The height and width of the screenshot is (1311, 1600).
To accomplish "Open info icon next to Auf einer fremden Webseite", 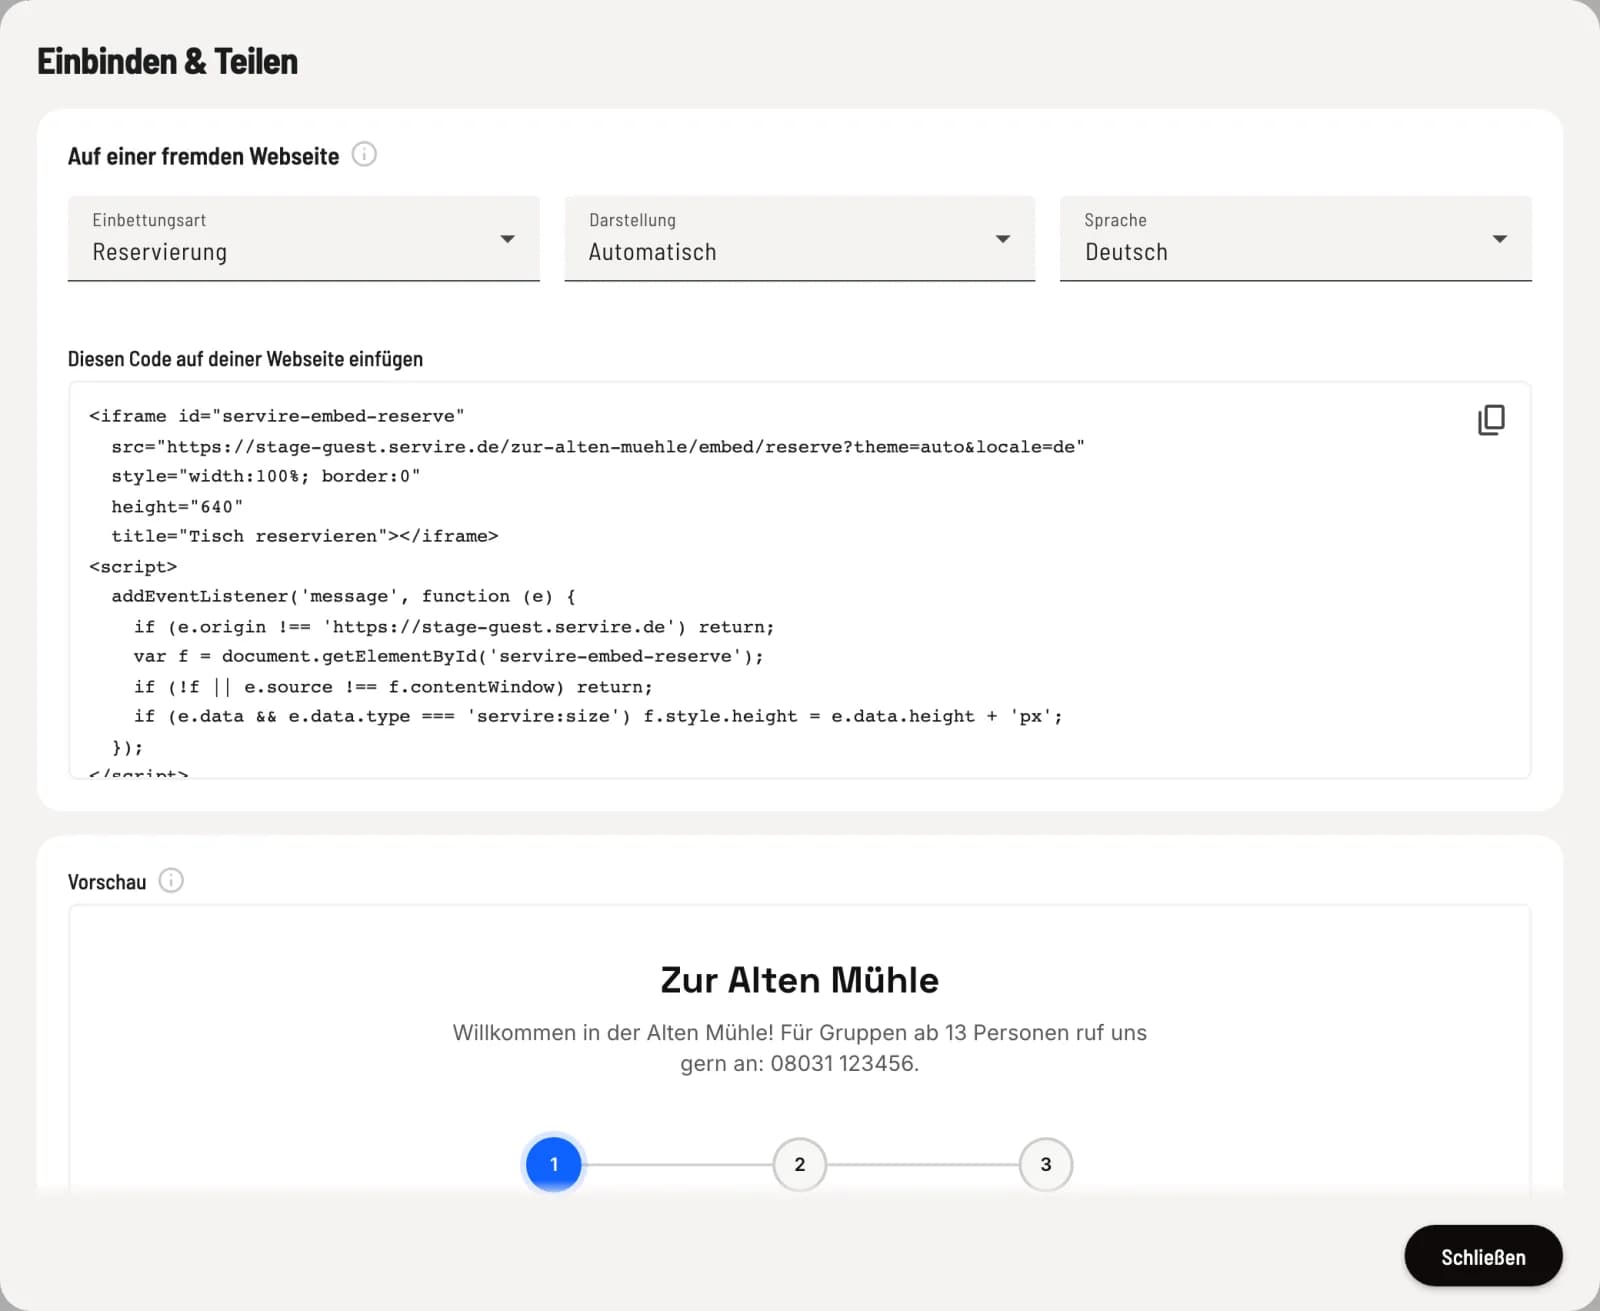I will [365, 155].
